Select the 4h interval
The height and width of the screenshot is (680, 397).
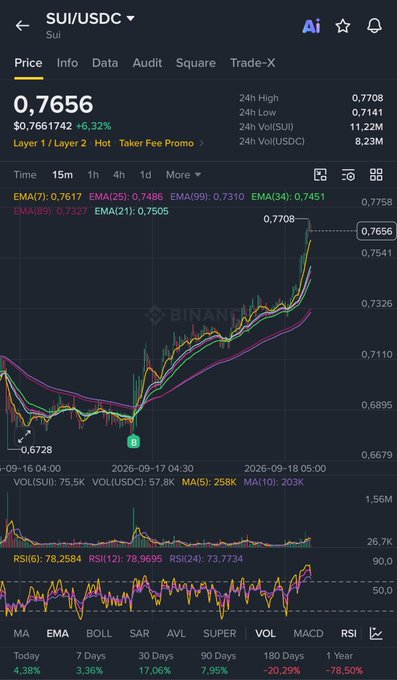point(119,175)
